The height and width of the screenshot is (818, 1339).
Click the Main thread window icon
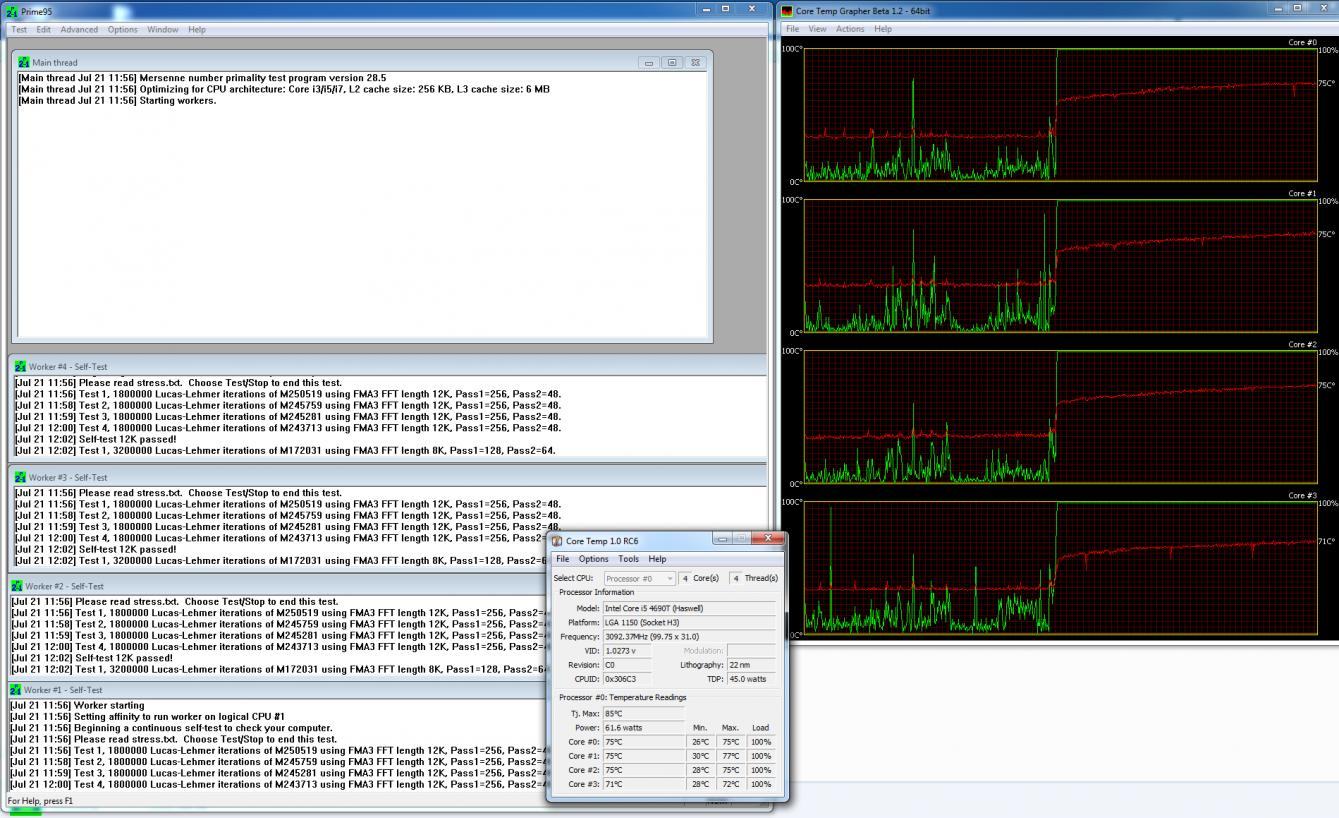tap(24, 62)
